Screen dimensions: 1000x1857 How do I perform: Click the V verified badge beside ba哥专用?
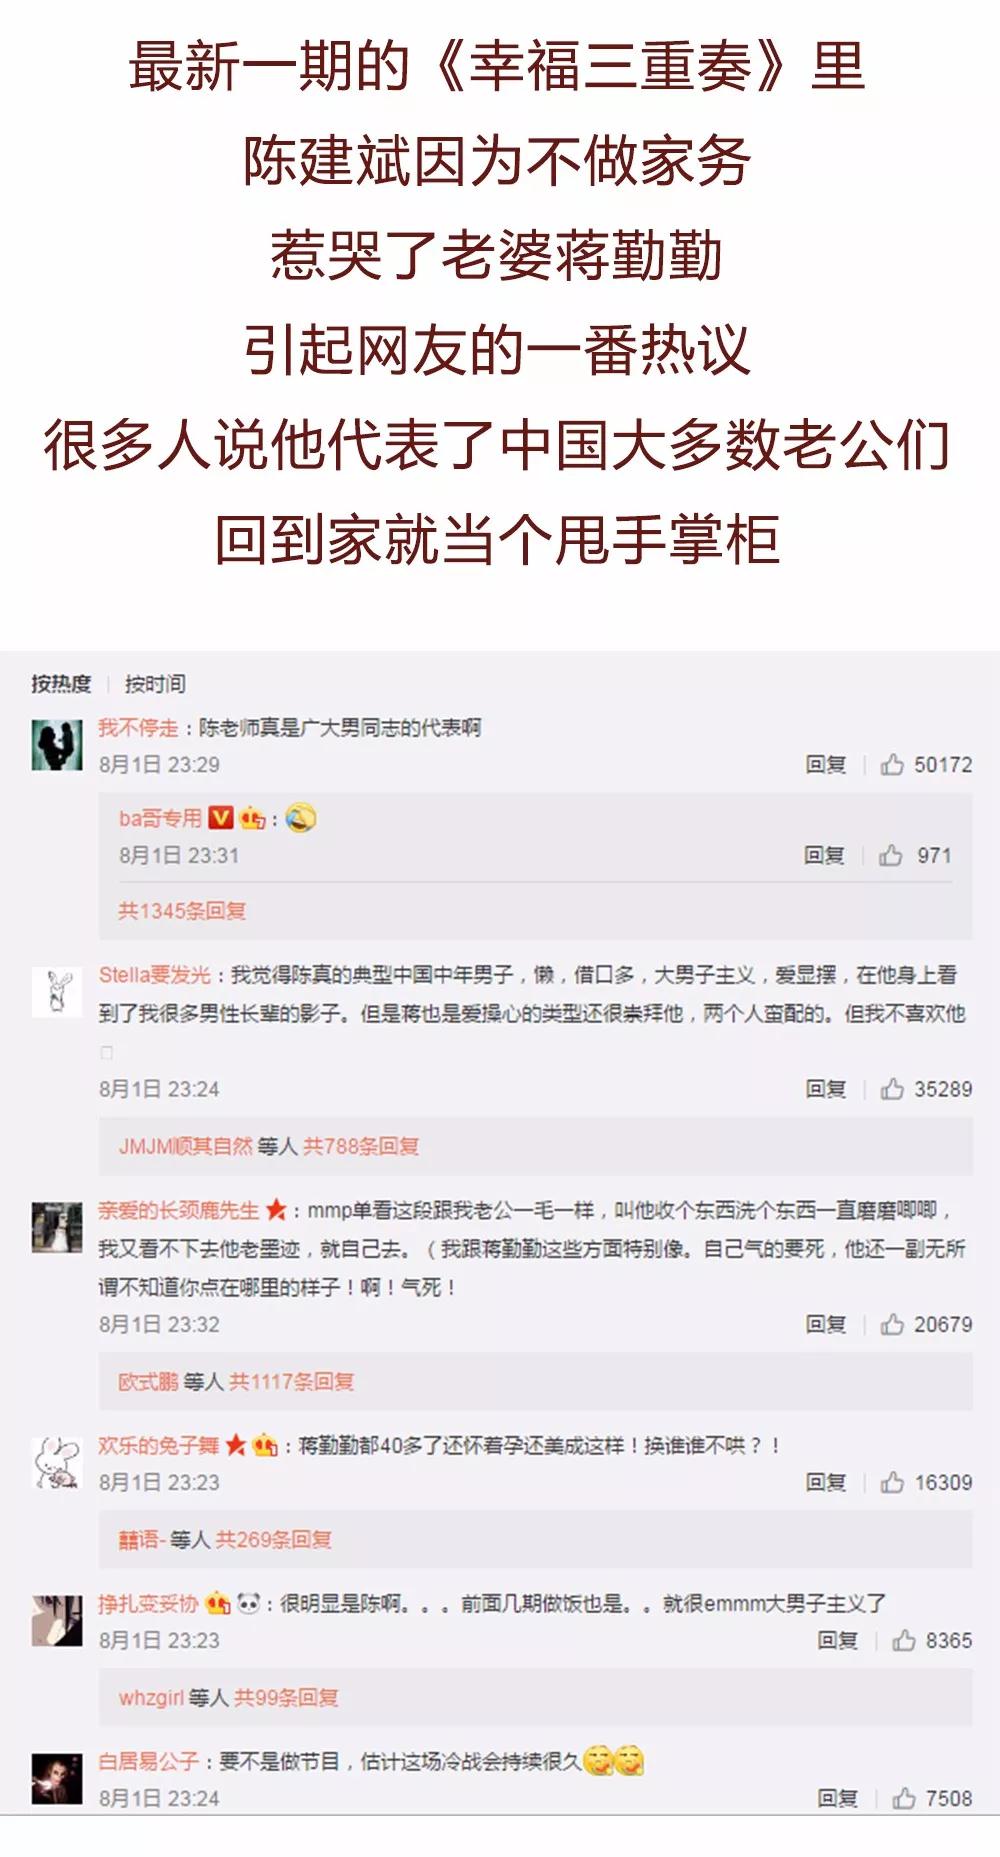click(221, 819)
